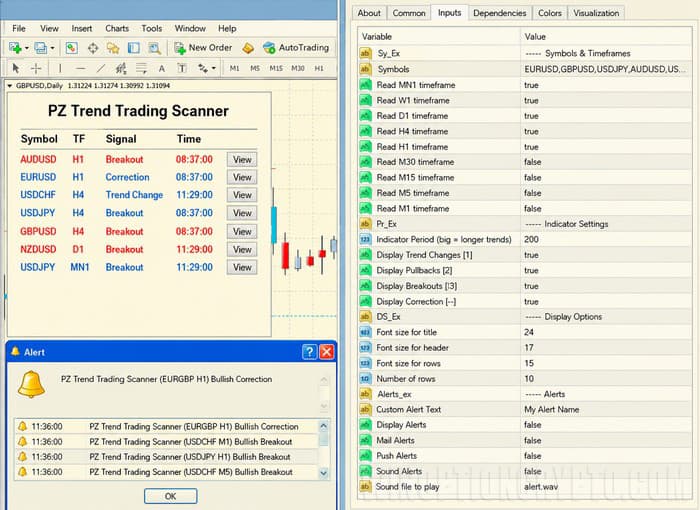This screenshot has height=510, width=700.
Task: Toggle the Read MN1 timeframe value
Action: [606, 85]
